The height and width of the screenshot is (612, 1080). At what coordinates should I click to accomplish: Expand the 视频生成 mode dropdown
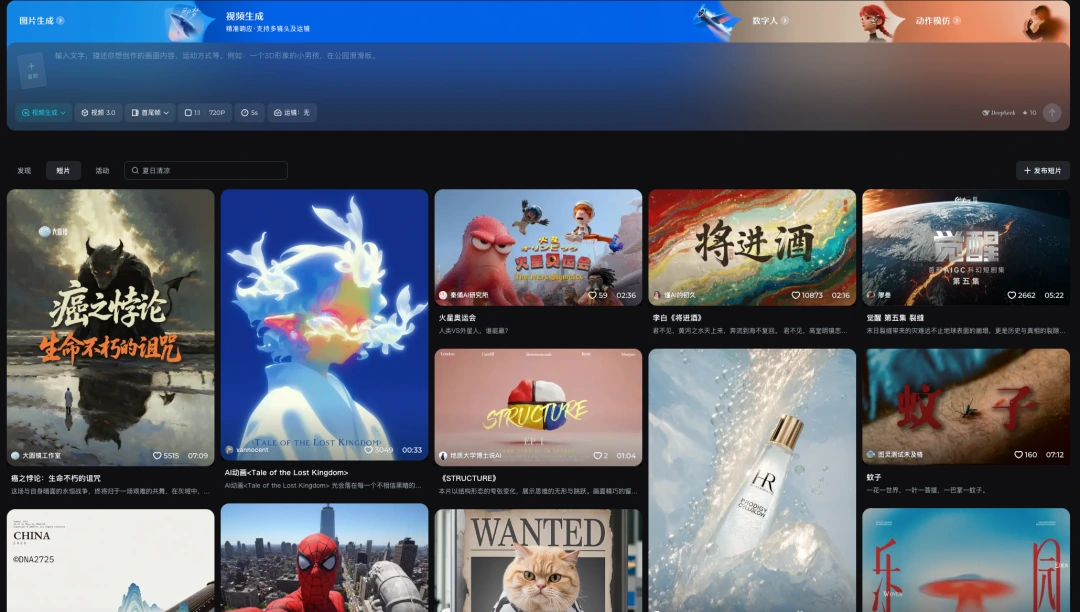pyautogui.click(x=43, y=113)
